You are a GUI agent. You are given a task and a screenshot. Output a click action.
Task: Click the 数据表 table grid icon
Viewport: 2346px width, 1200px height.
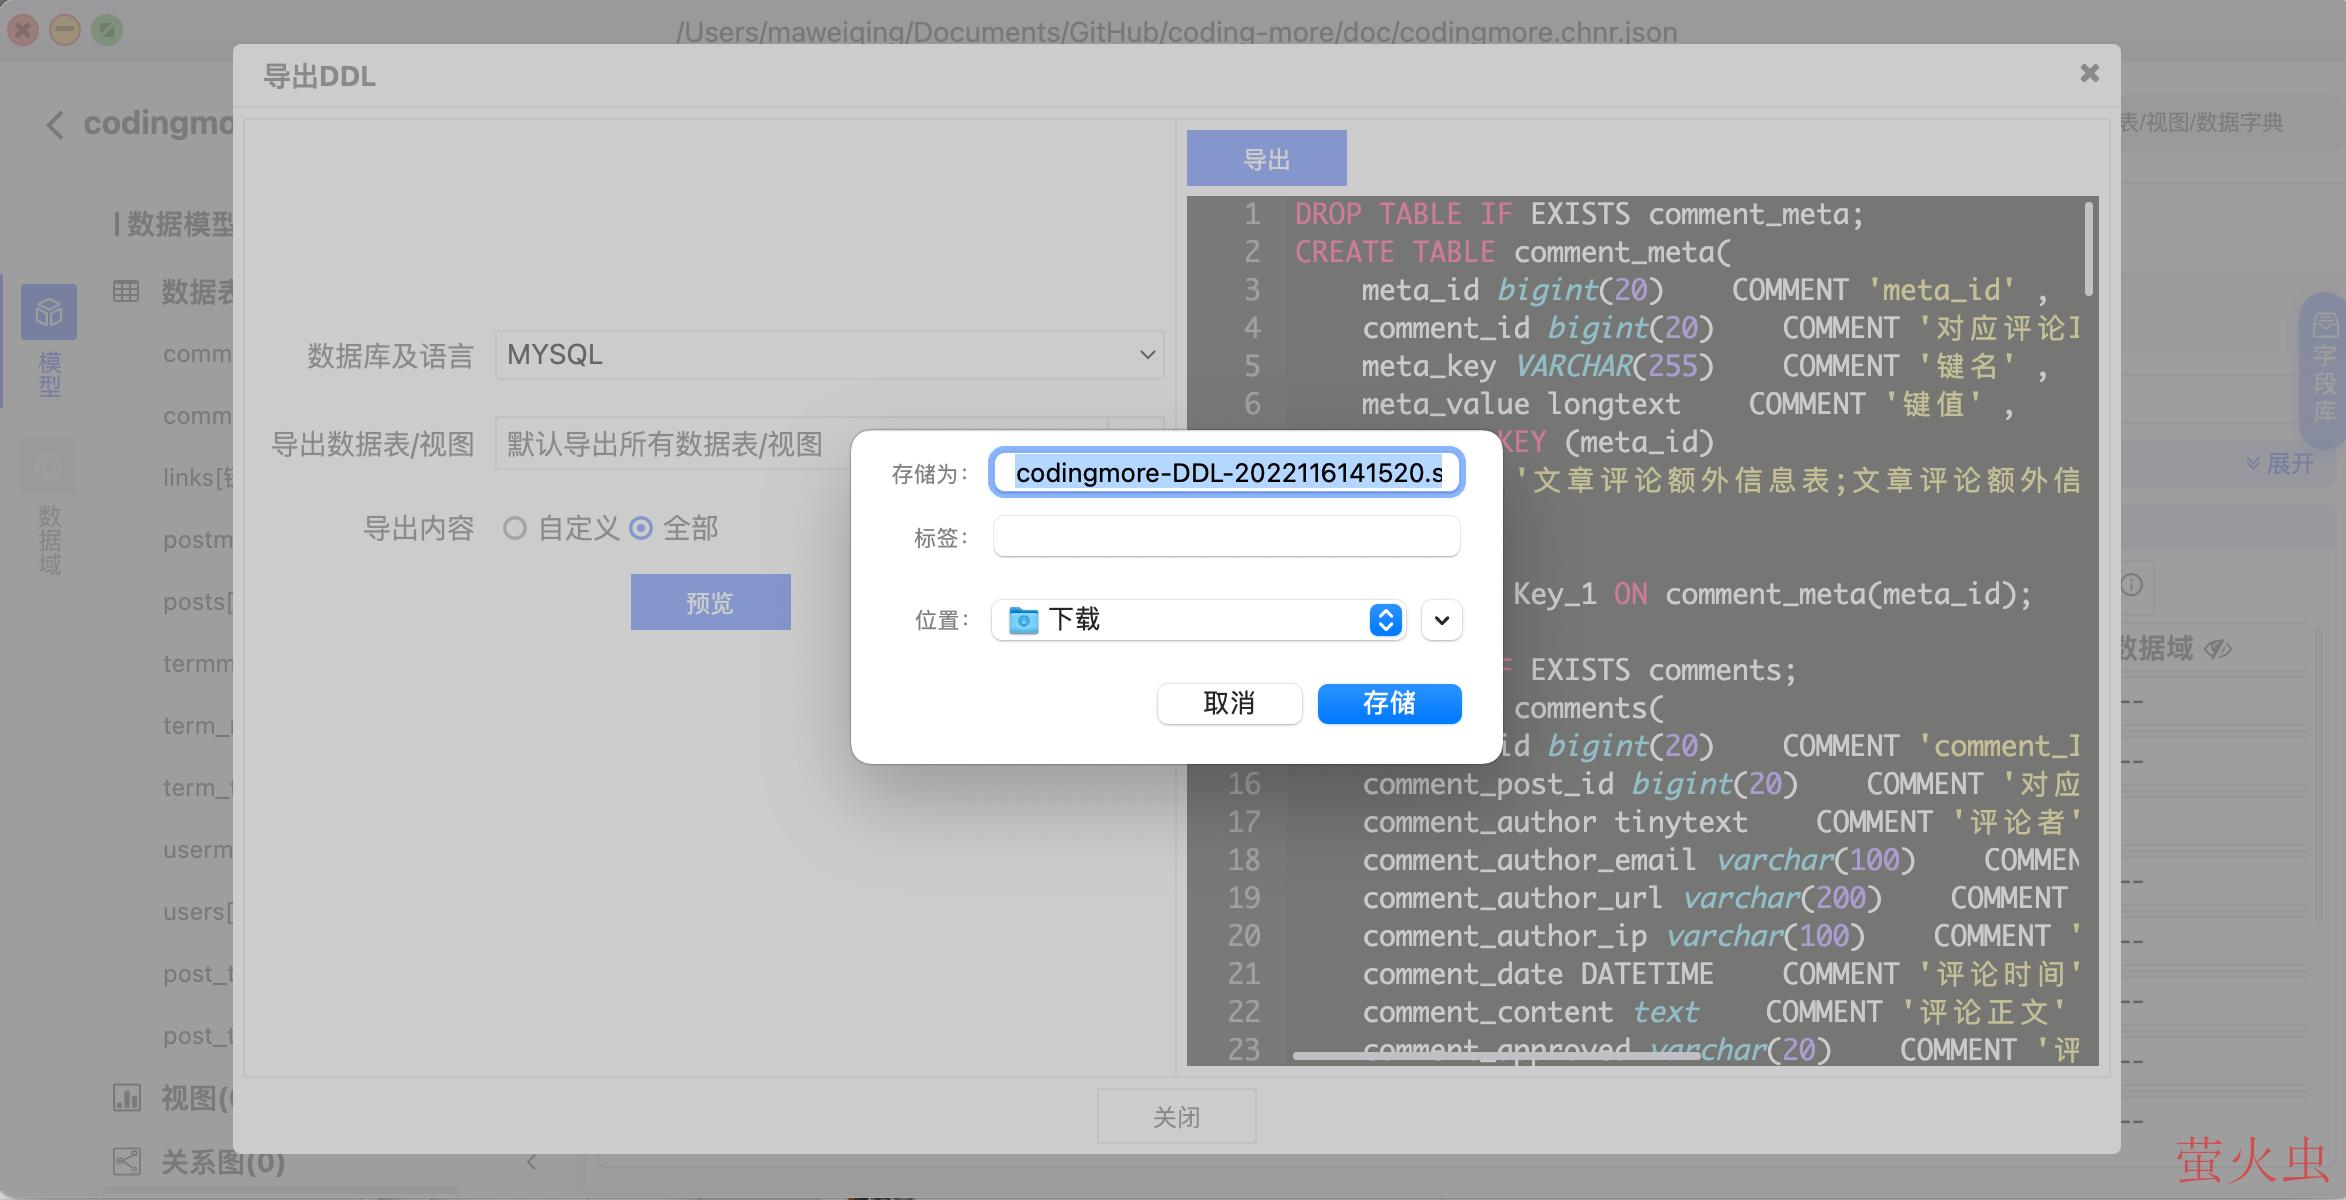126,292
